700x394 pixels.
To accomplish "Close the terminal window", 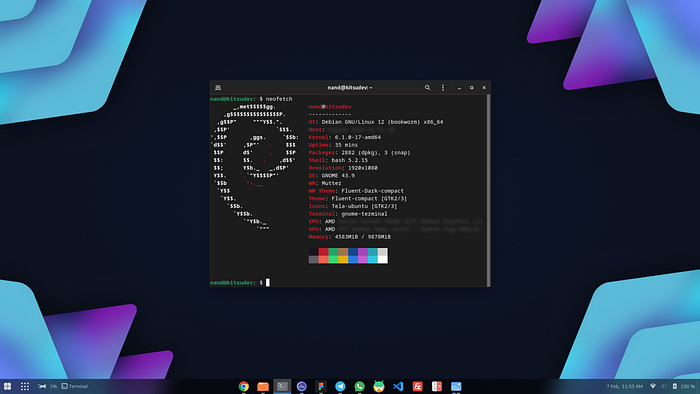I will (x=484, y=88).
